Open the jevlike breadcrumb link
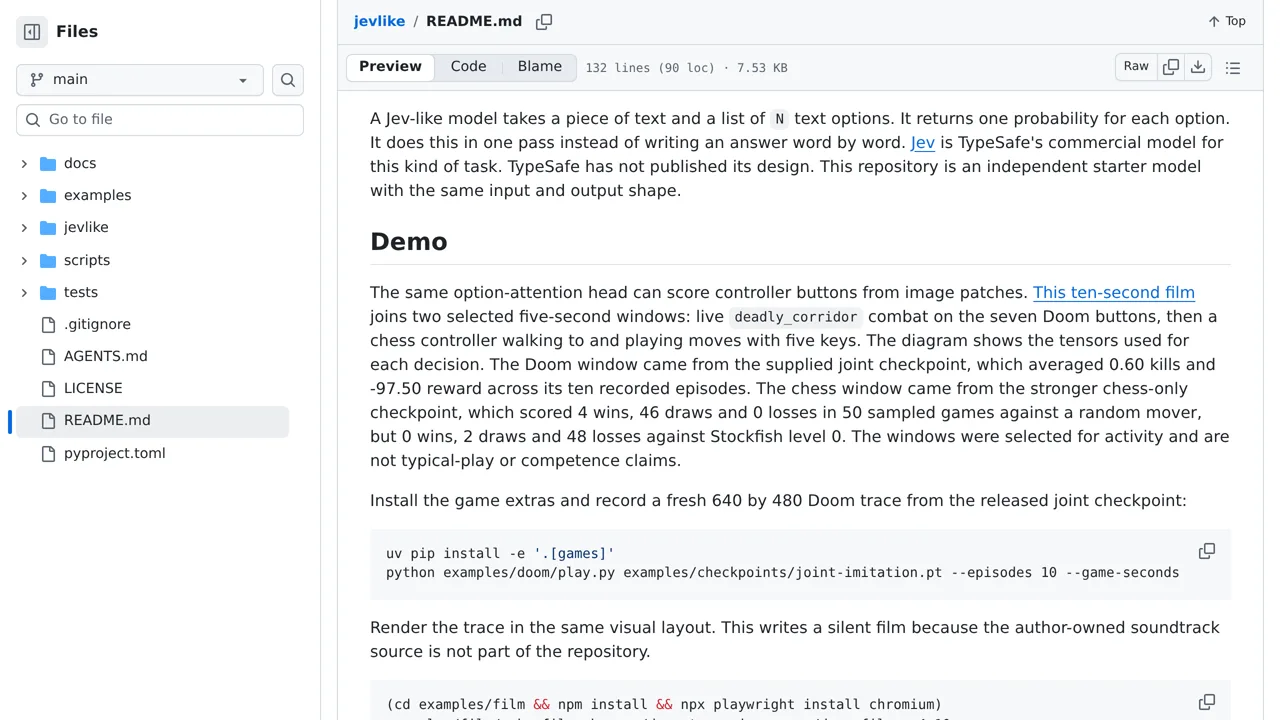 pos(379,21)
